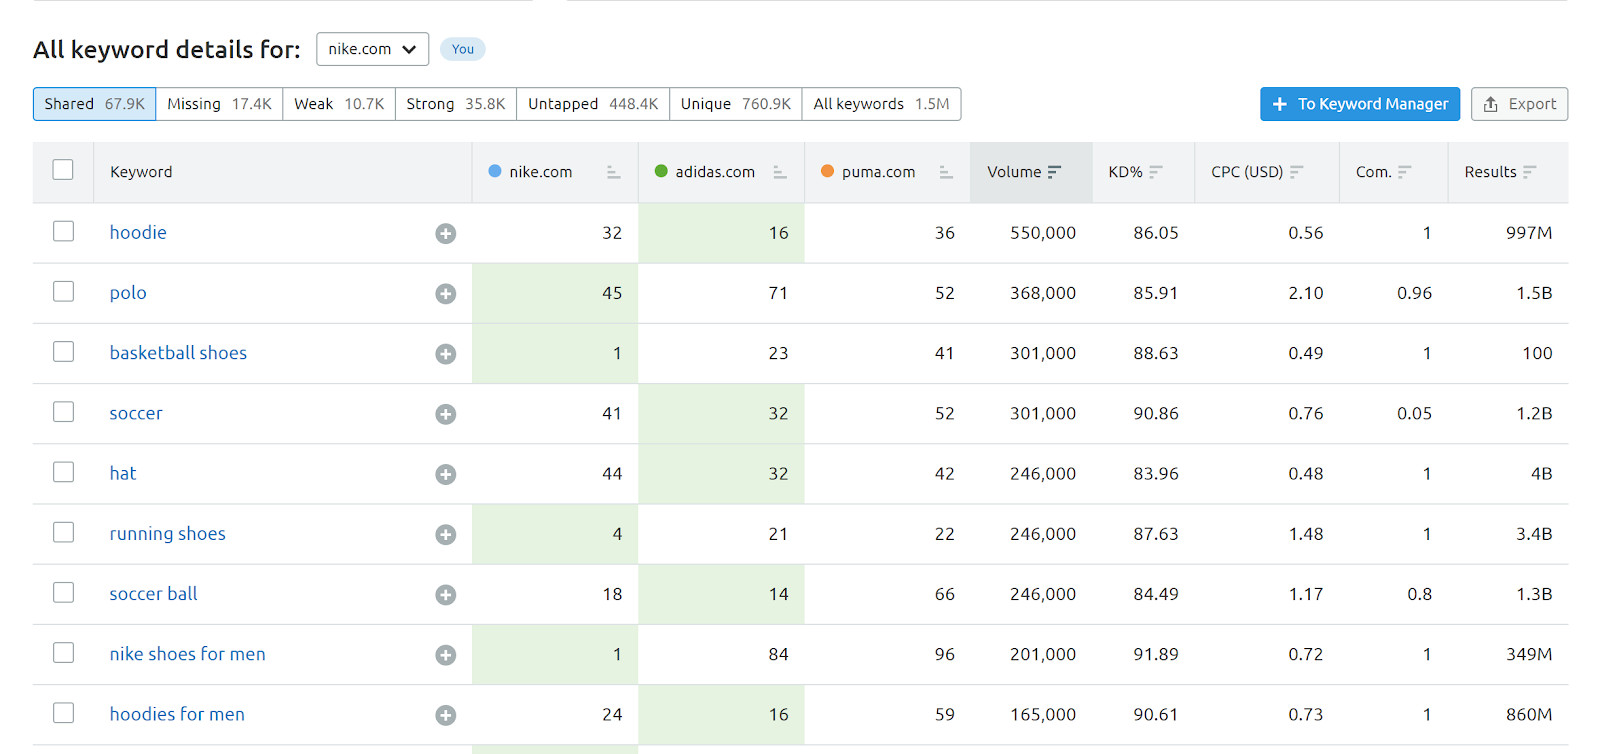Check the nike shoes for men checkbox

point(63,652)
